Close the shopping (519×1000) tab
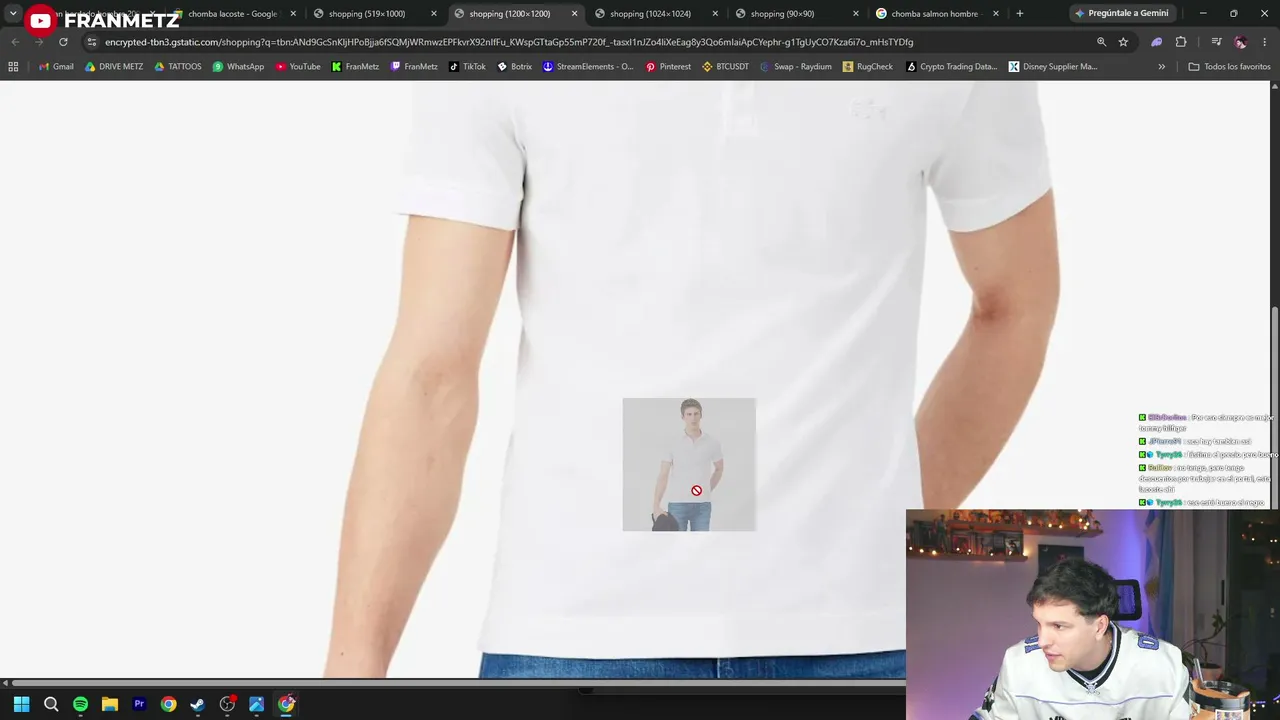Image resolution: width=1280 pixels, height=720 pixels. pyautogui.click(x=434, y=14)
